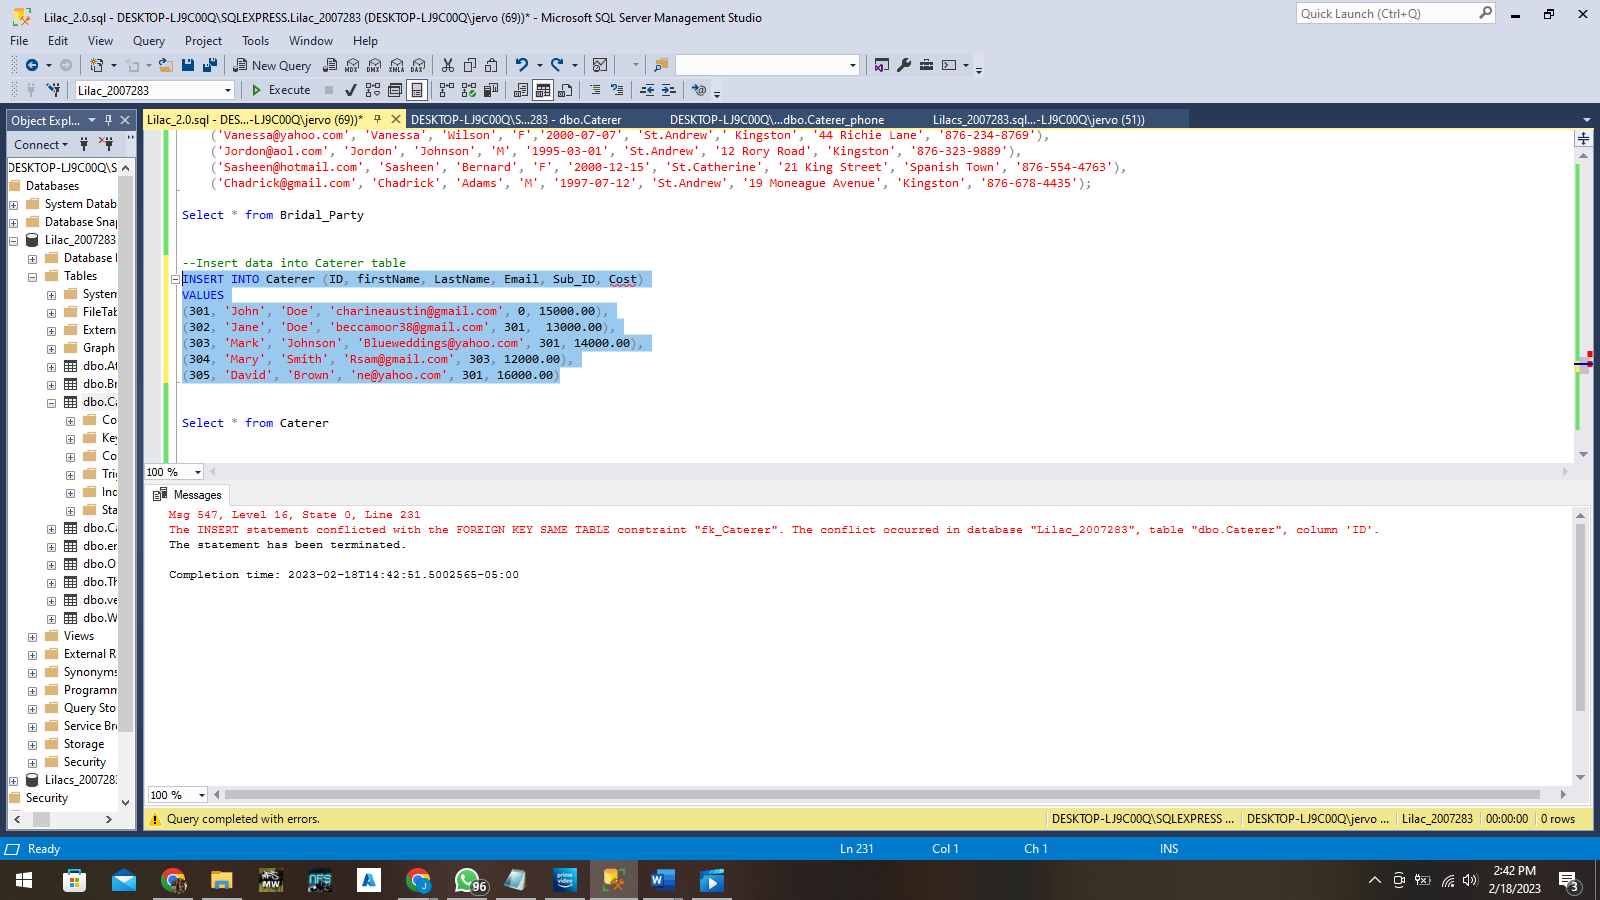The width and height of the screenshot is (1600, 900).
Task: Click the Save file icon in toolbar
Action: click(x=188, y=65)
